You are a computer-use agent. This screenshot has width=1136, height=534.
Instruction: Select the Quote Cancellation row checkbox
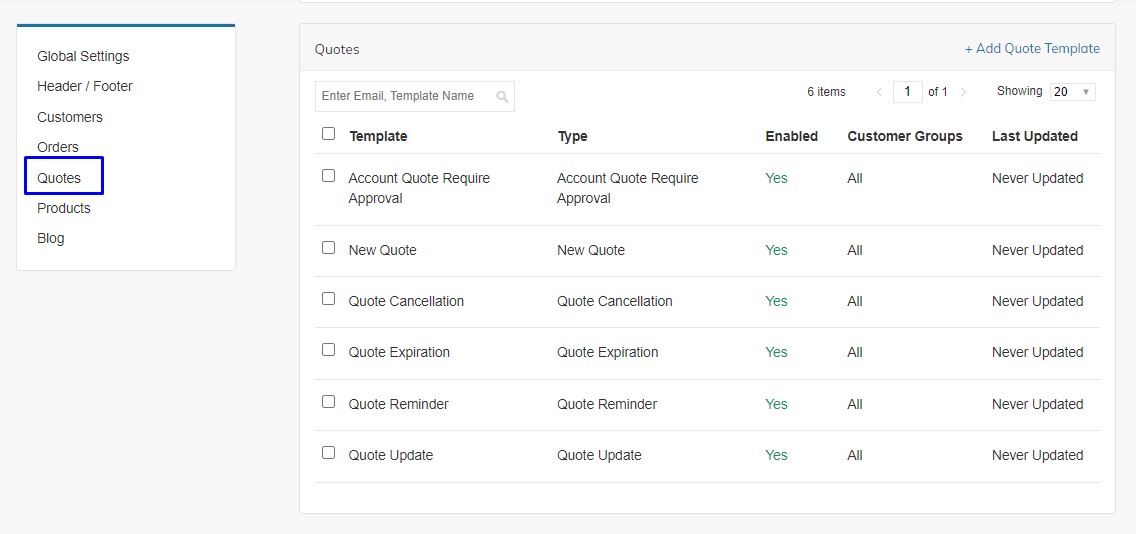point(328,299)
